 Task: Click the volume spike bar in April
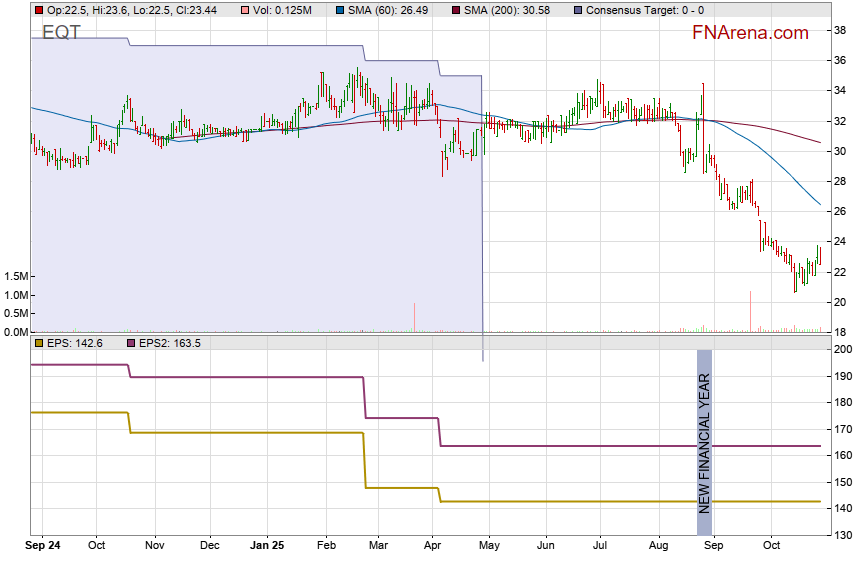tap(413, 316)
